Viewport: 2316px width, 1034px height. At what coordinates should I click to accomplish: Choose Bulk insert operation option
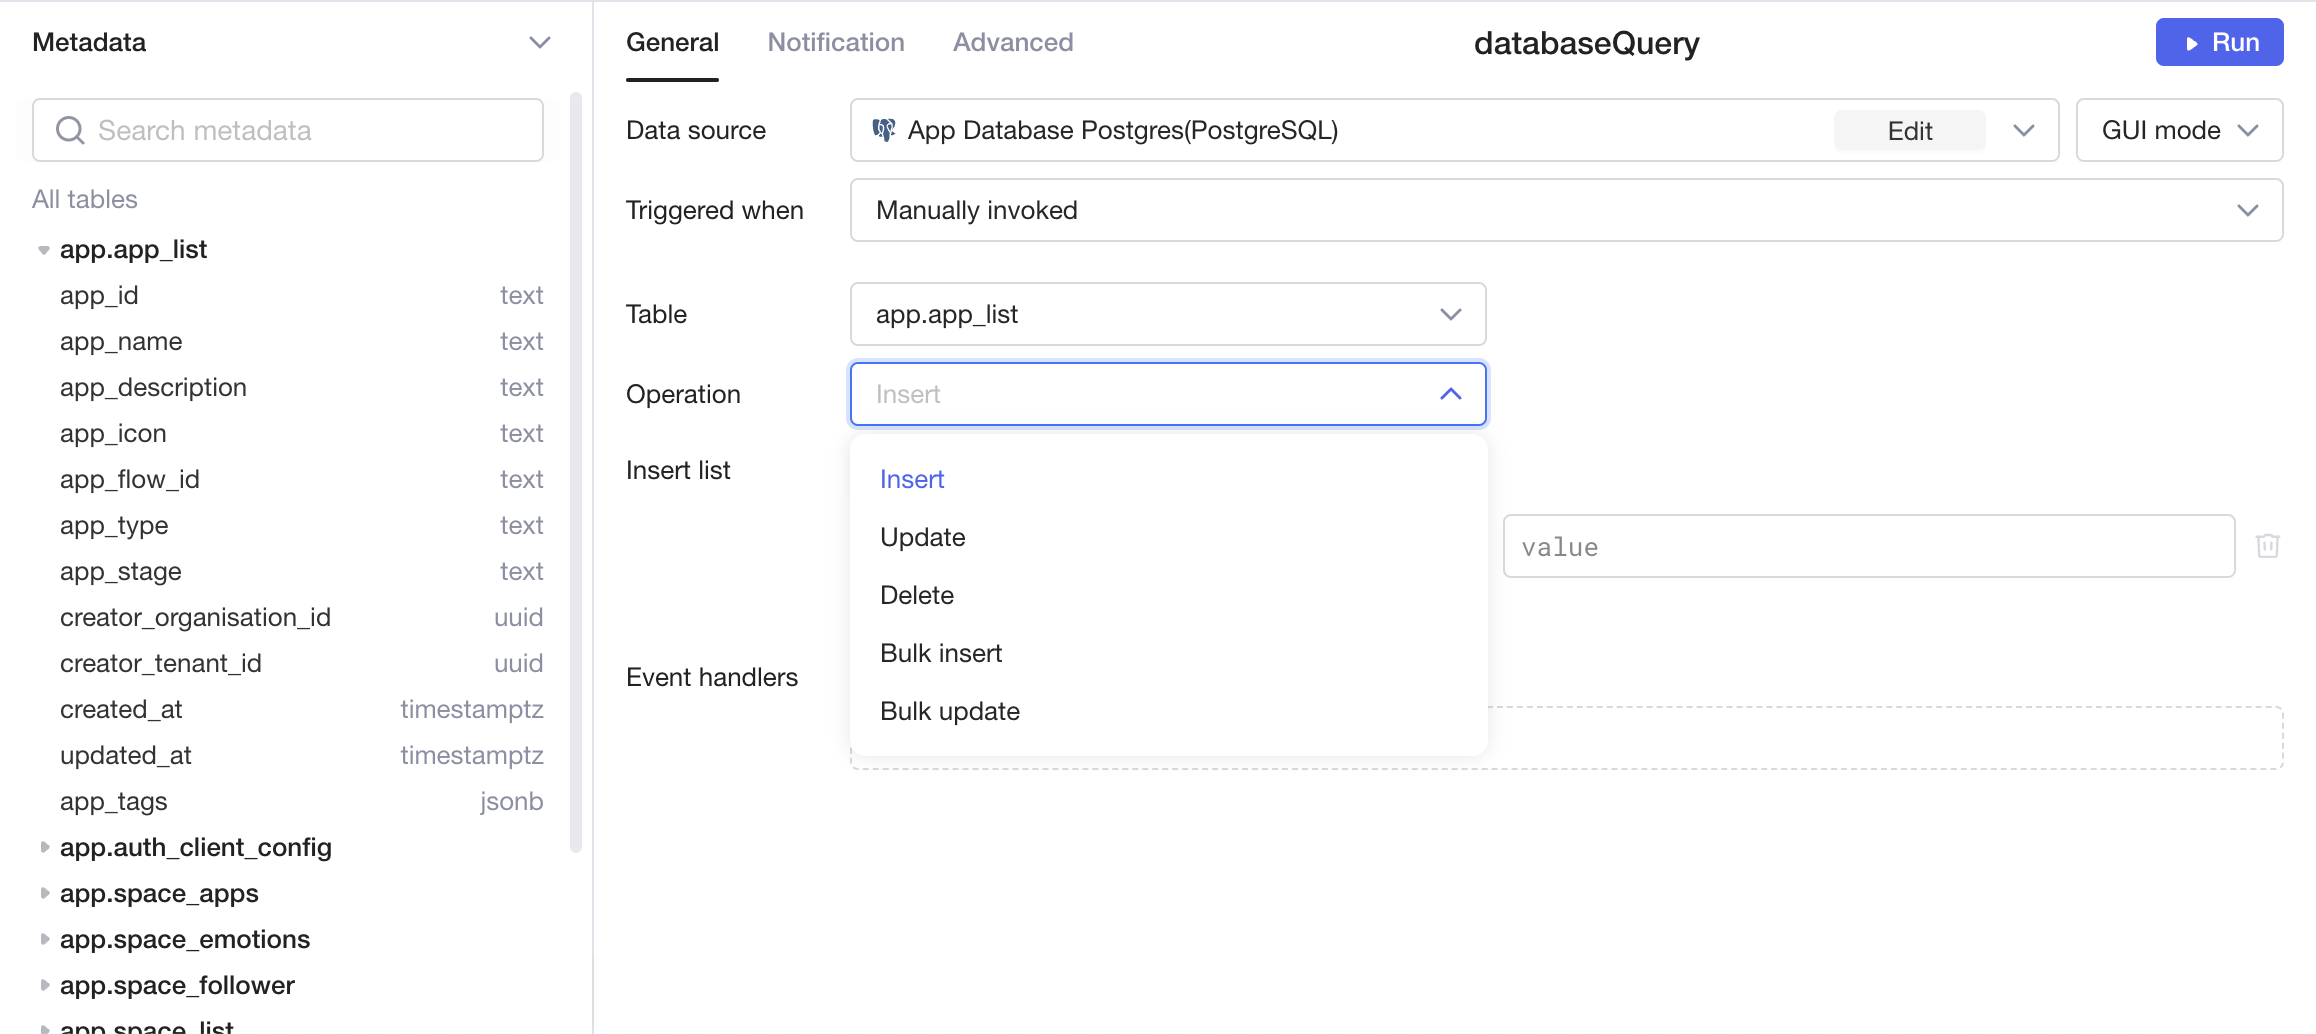pos(940,653)
